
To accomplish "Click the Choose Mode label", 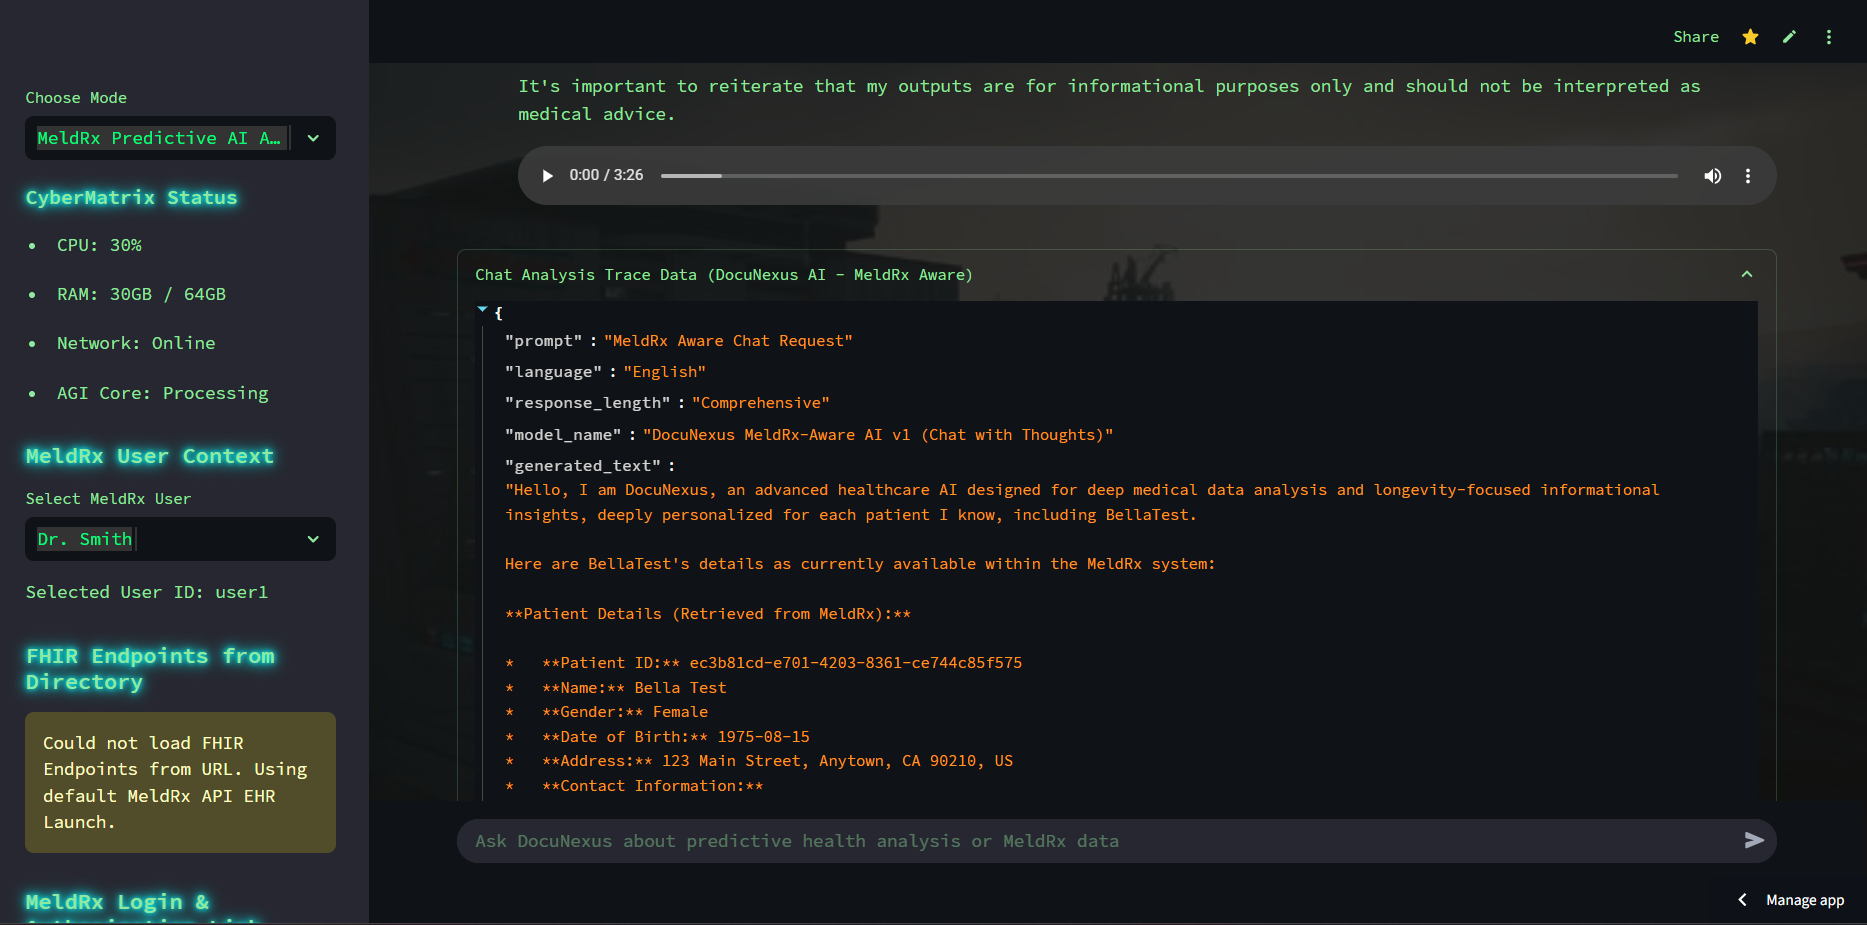I will [76, 98].
